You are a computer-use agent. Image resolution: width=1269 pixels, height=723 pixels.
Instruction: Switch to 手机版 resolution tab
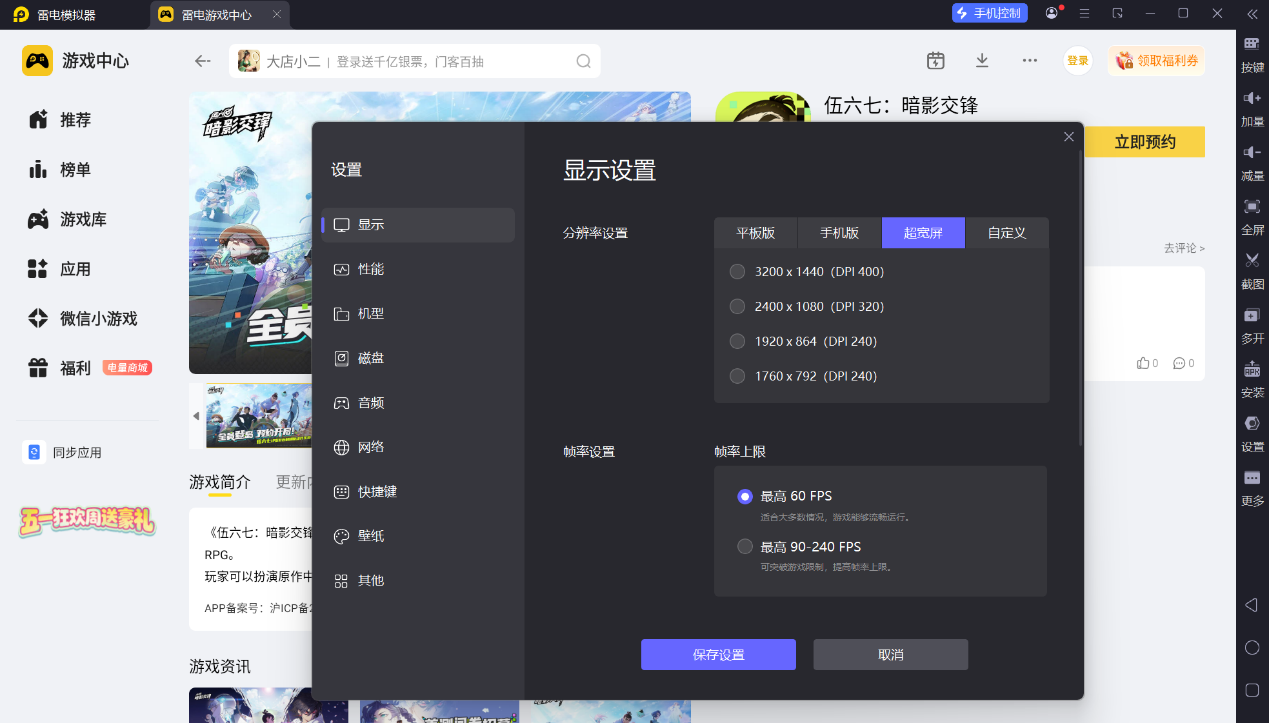click(840, 233)
